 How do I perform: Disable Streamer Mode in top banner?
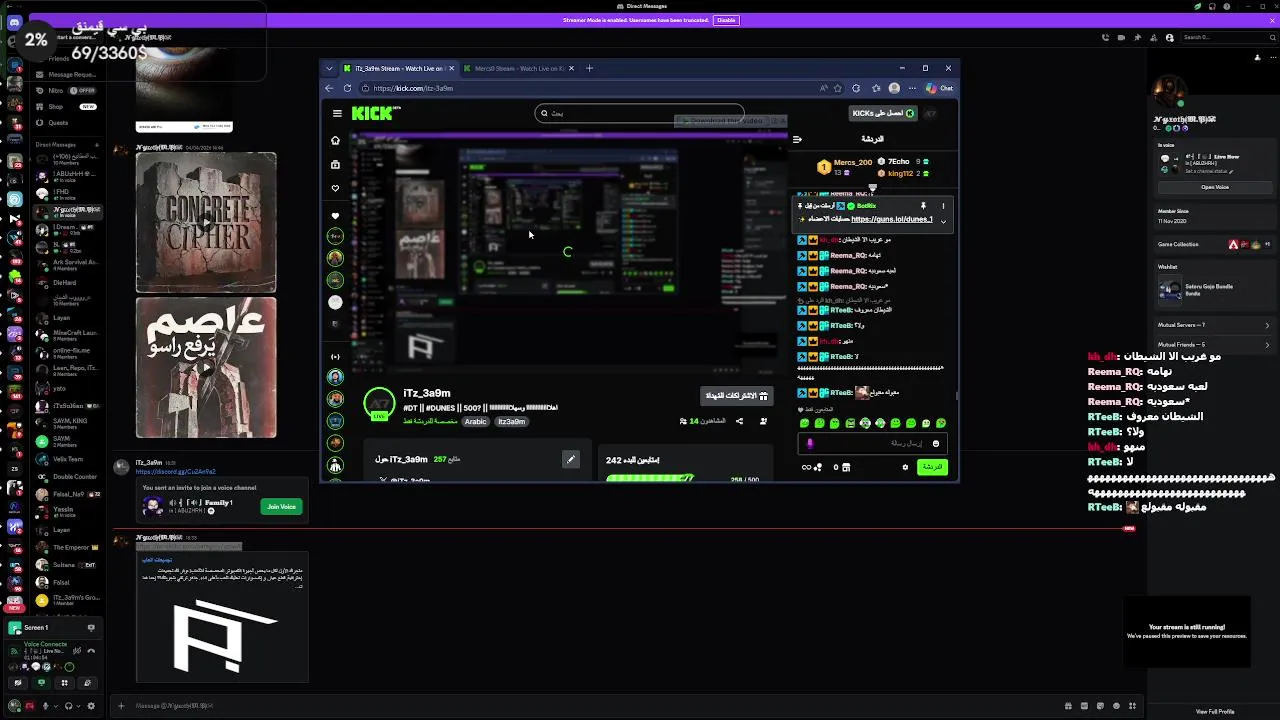coord(726,20)
